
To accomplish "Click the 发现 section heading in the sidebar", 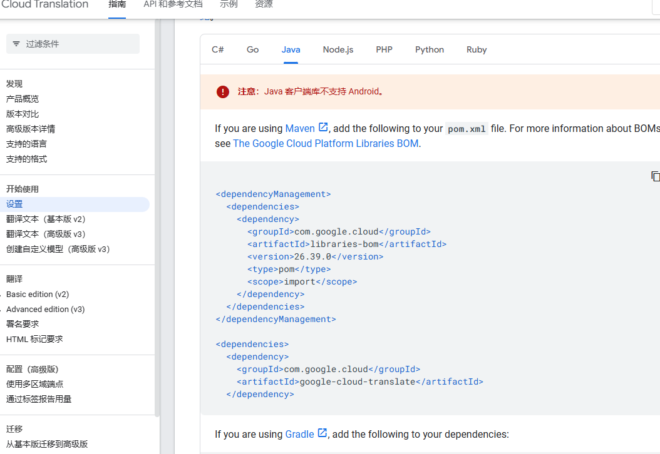I will 14,84.
